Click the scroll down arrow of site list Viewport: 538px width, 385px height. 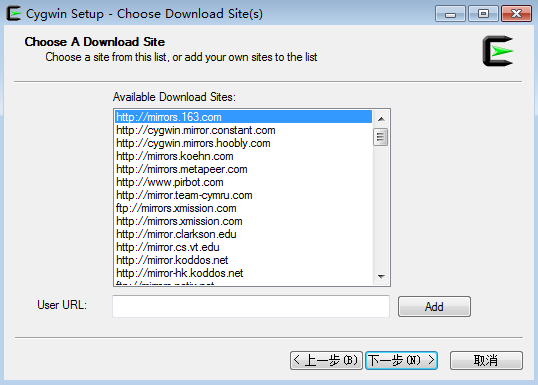pos(381,277)
